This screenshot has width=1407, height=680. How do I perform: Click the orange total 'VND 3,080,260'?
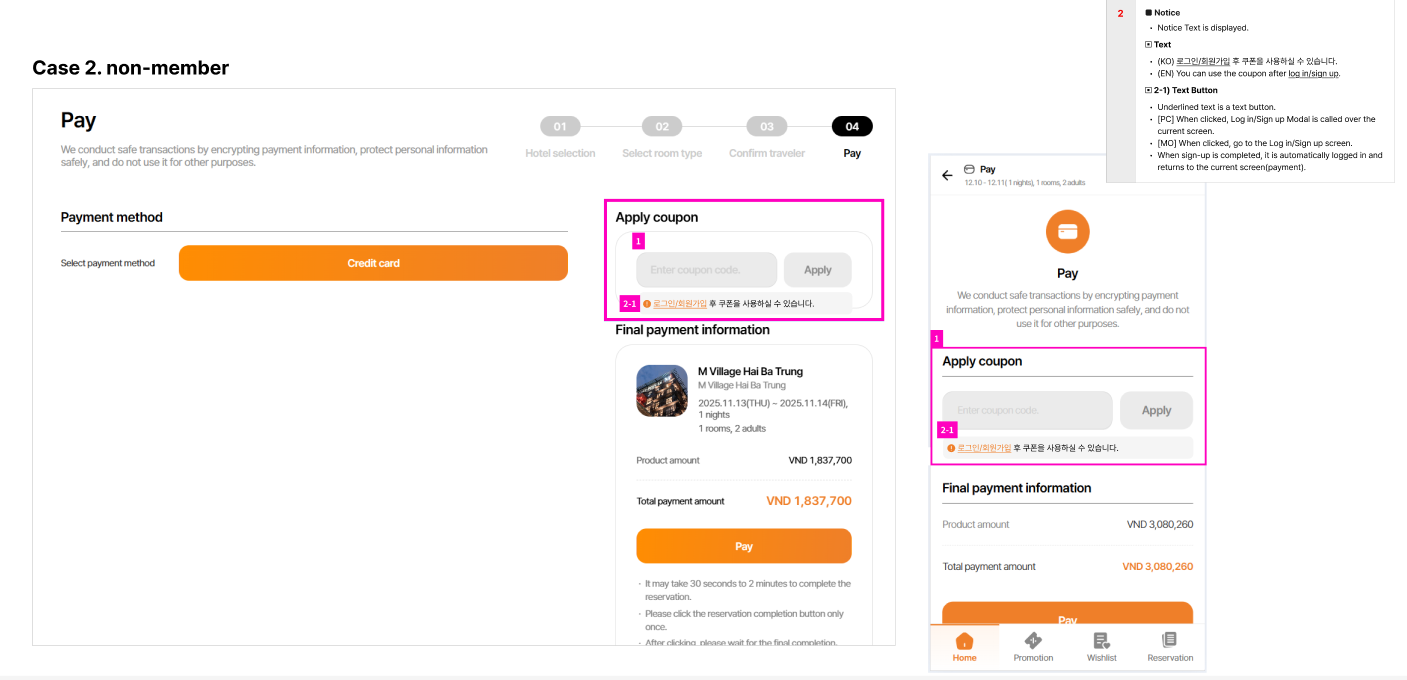pos(1158,566)
